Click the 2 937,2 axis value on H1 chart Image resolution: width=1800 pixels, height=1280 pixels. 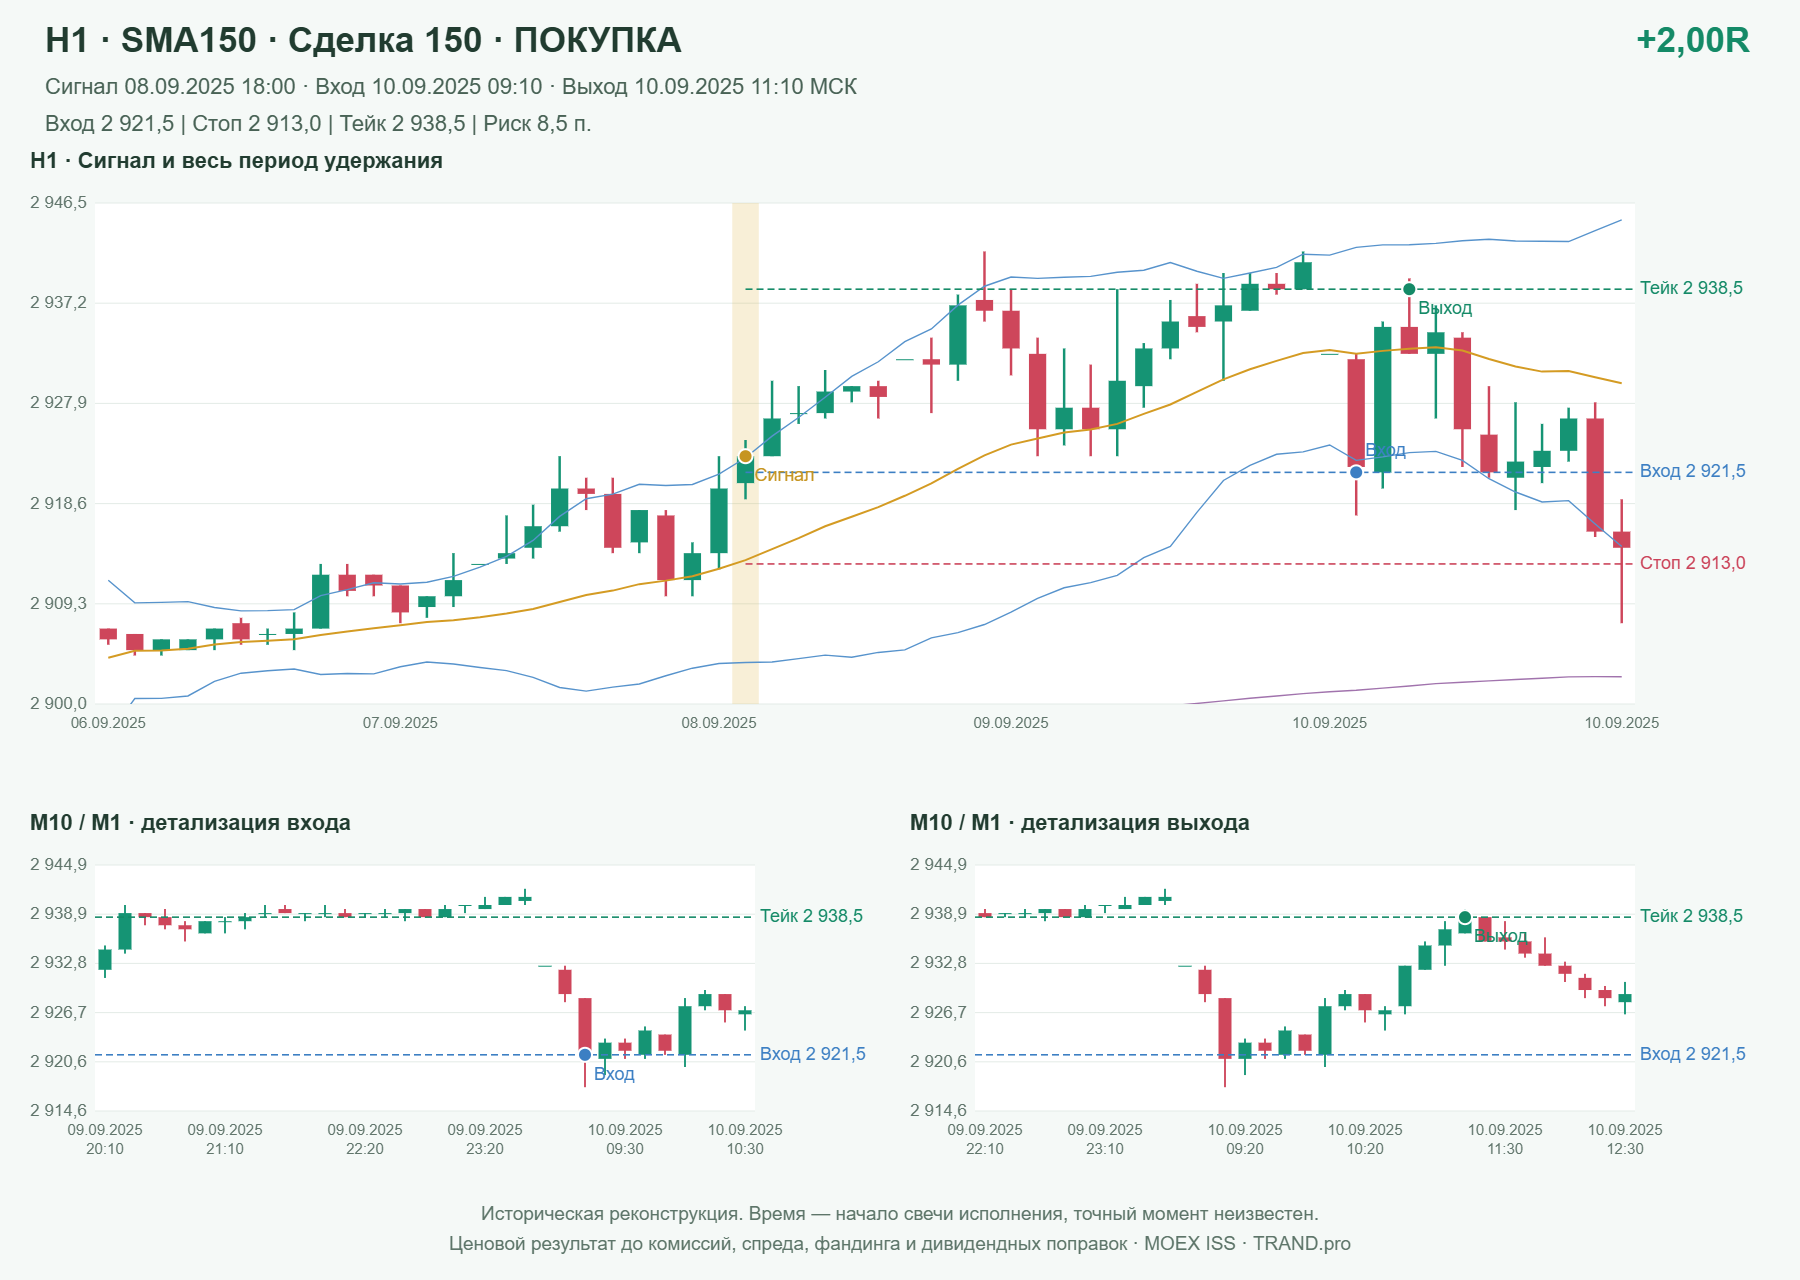[x=58, y=302]
